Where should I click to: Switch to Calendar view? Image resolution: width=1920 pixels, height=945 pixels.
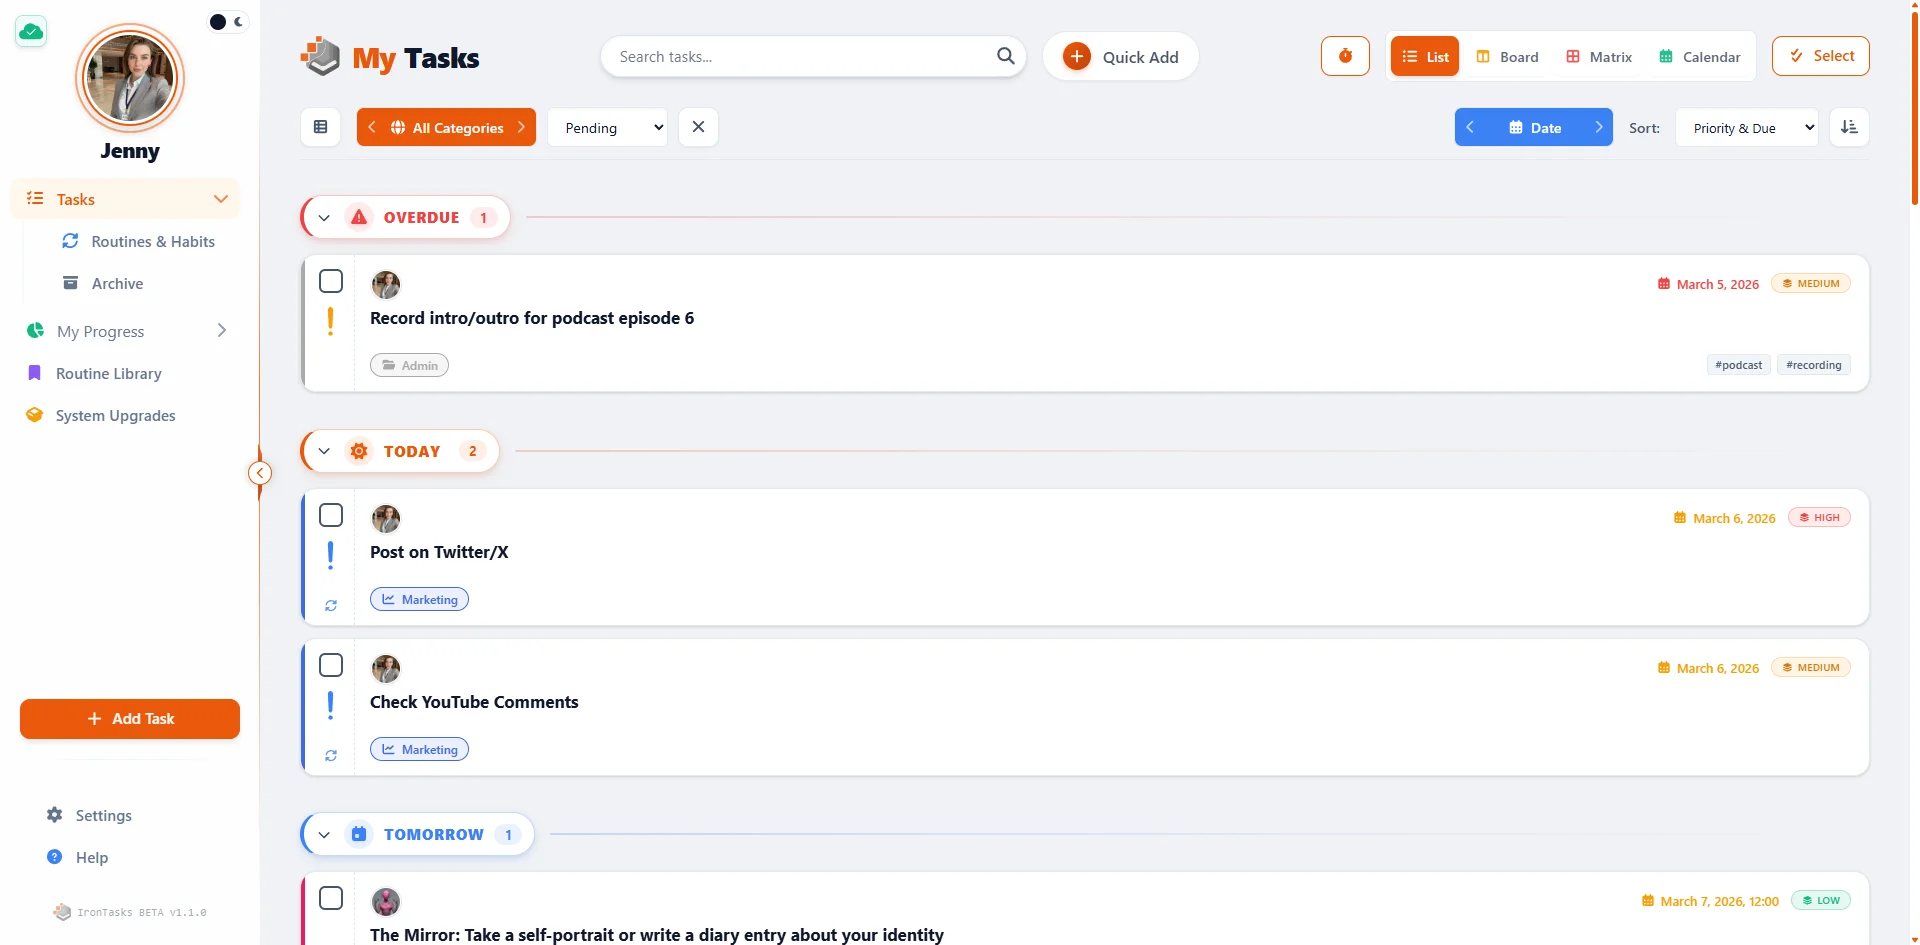1700,57
